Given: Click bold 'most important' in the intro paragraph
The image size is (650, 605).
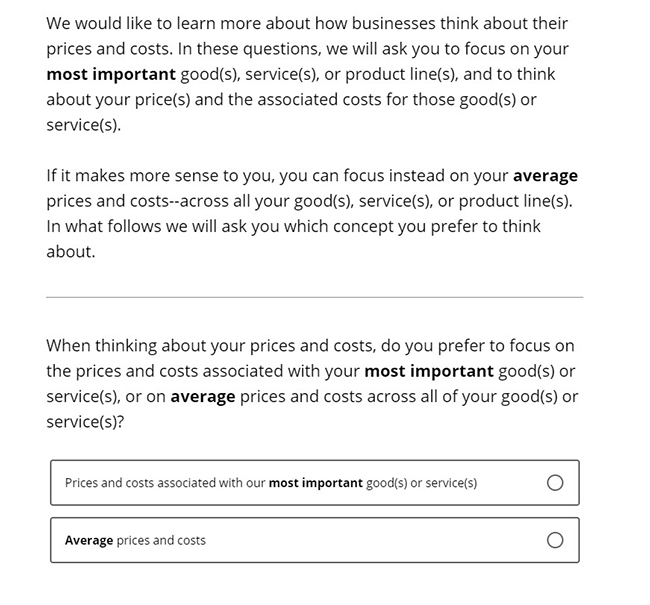Looking at the screenshot, I should (111, 74).
